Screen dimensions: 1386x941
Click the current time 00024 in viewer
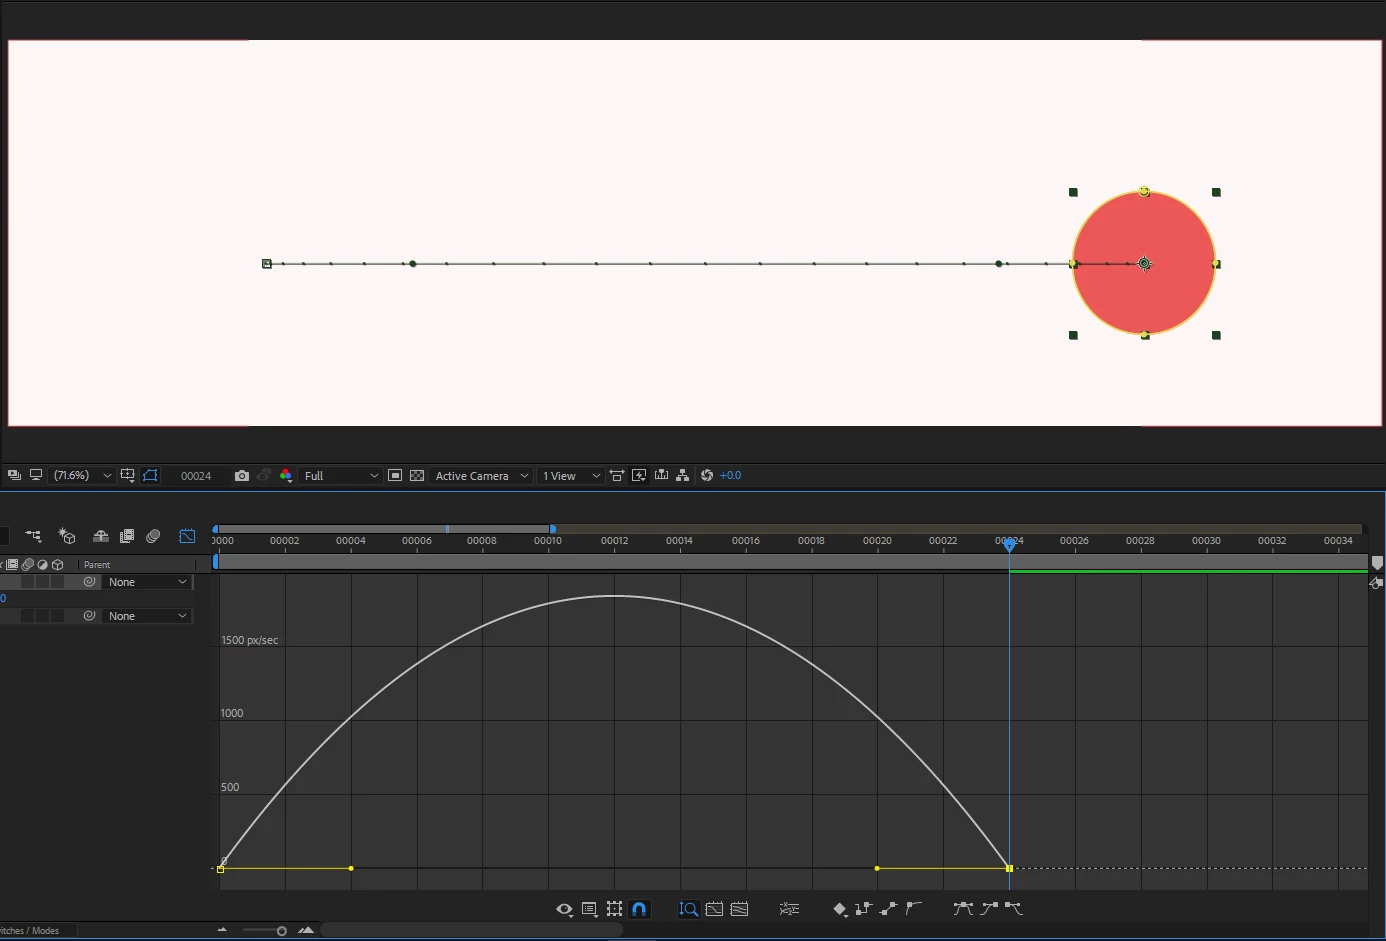[196, 476]
